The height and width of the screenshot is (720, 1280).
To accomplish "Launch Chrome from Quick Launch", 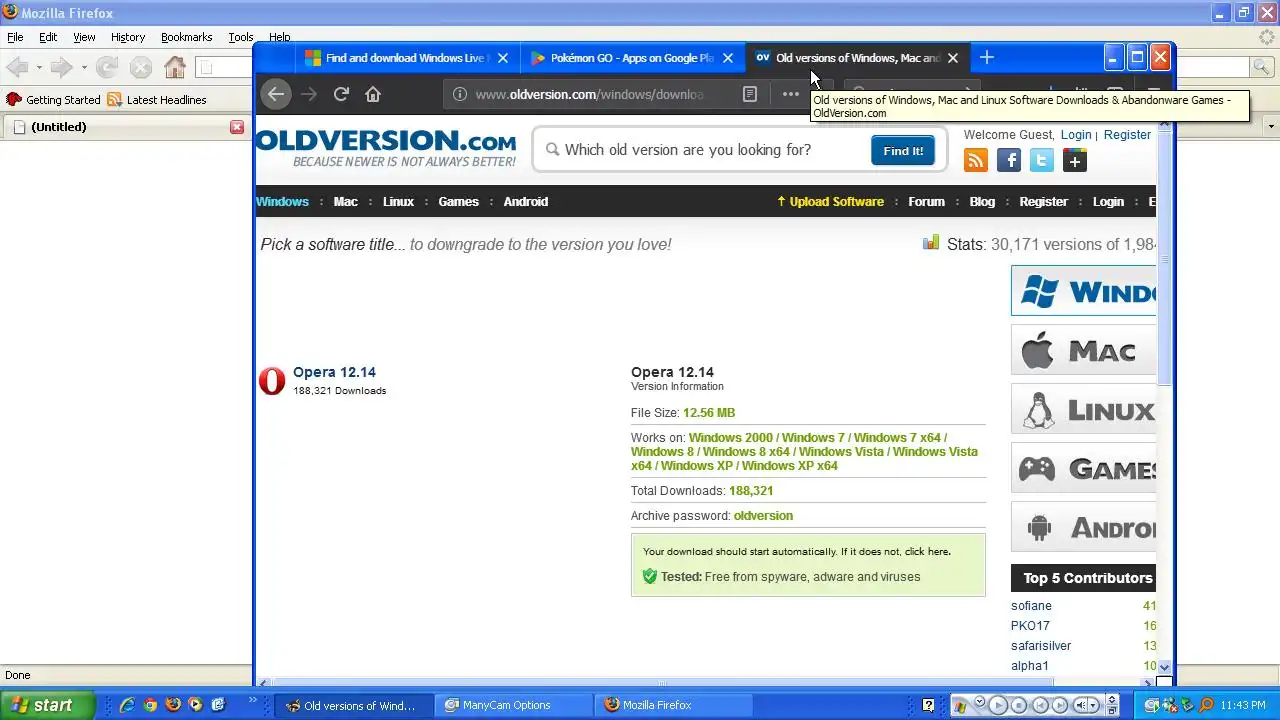I will point(150,705).
